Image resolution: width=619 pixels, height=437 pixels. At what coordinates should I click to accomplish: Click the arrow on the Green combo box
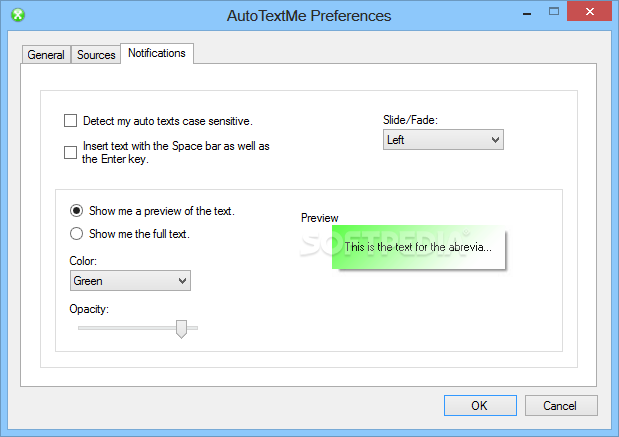click(x=182, y=281)
